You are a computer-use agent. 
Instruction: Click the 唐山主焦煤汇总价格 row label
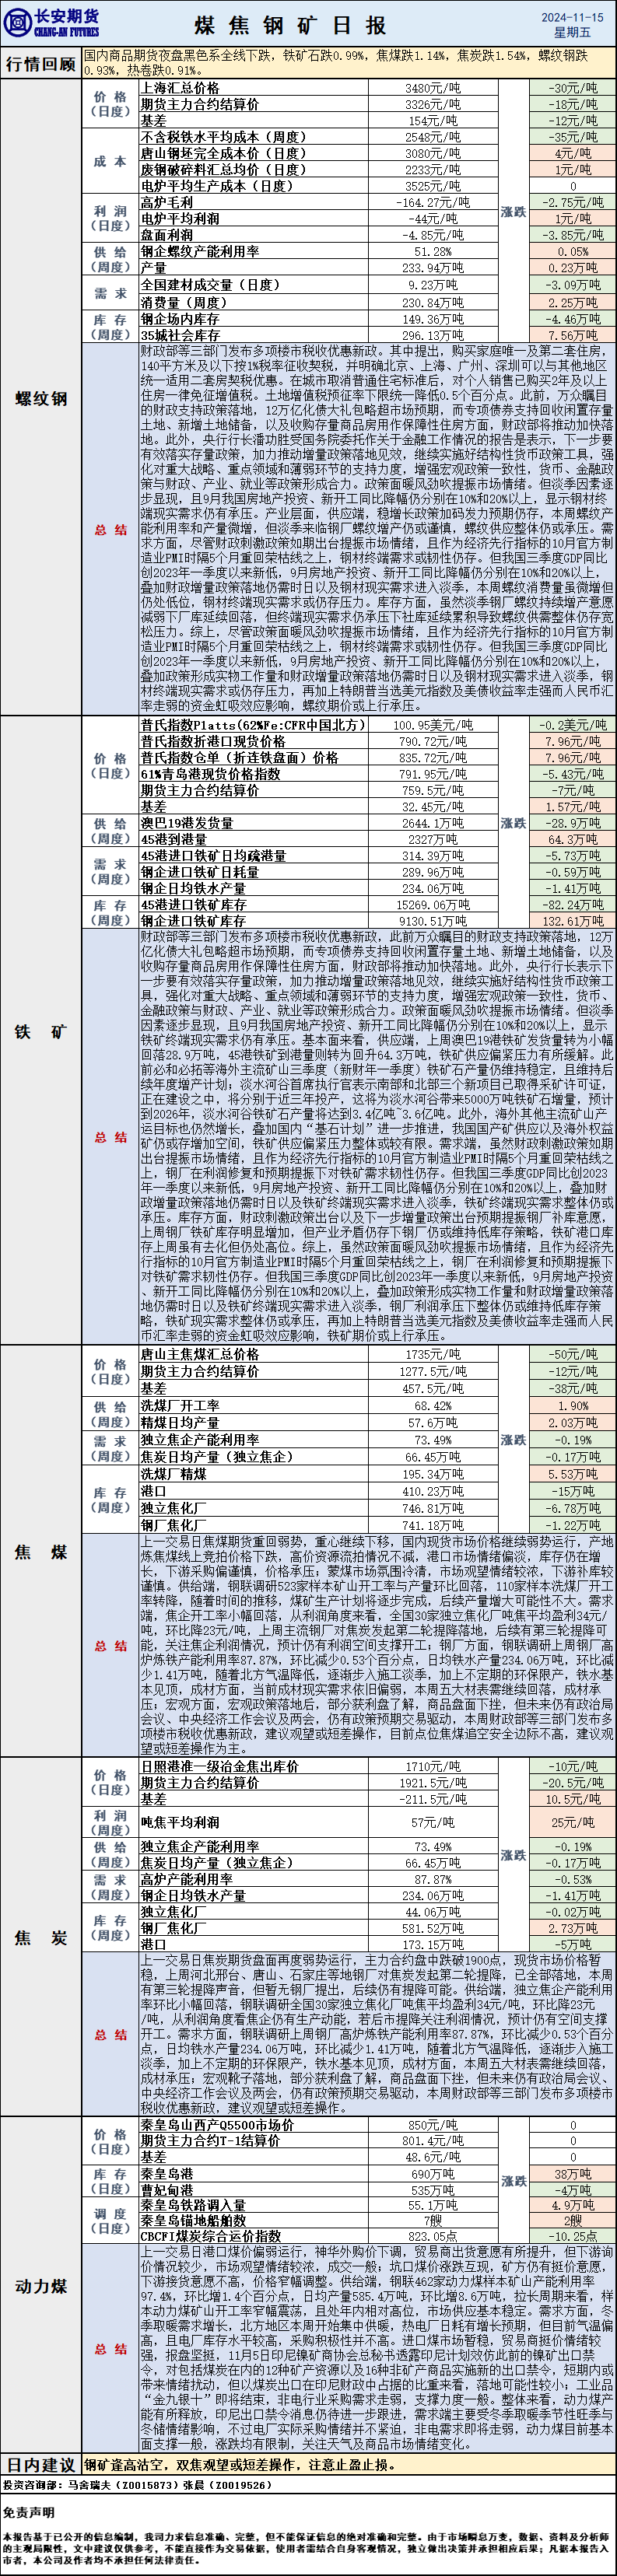[200, 1354]
